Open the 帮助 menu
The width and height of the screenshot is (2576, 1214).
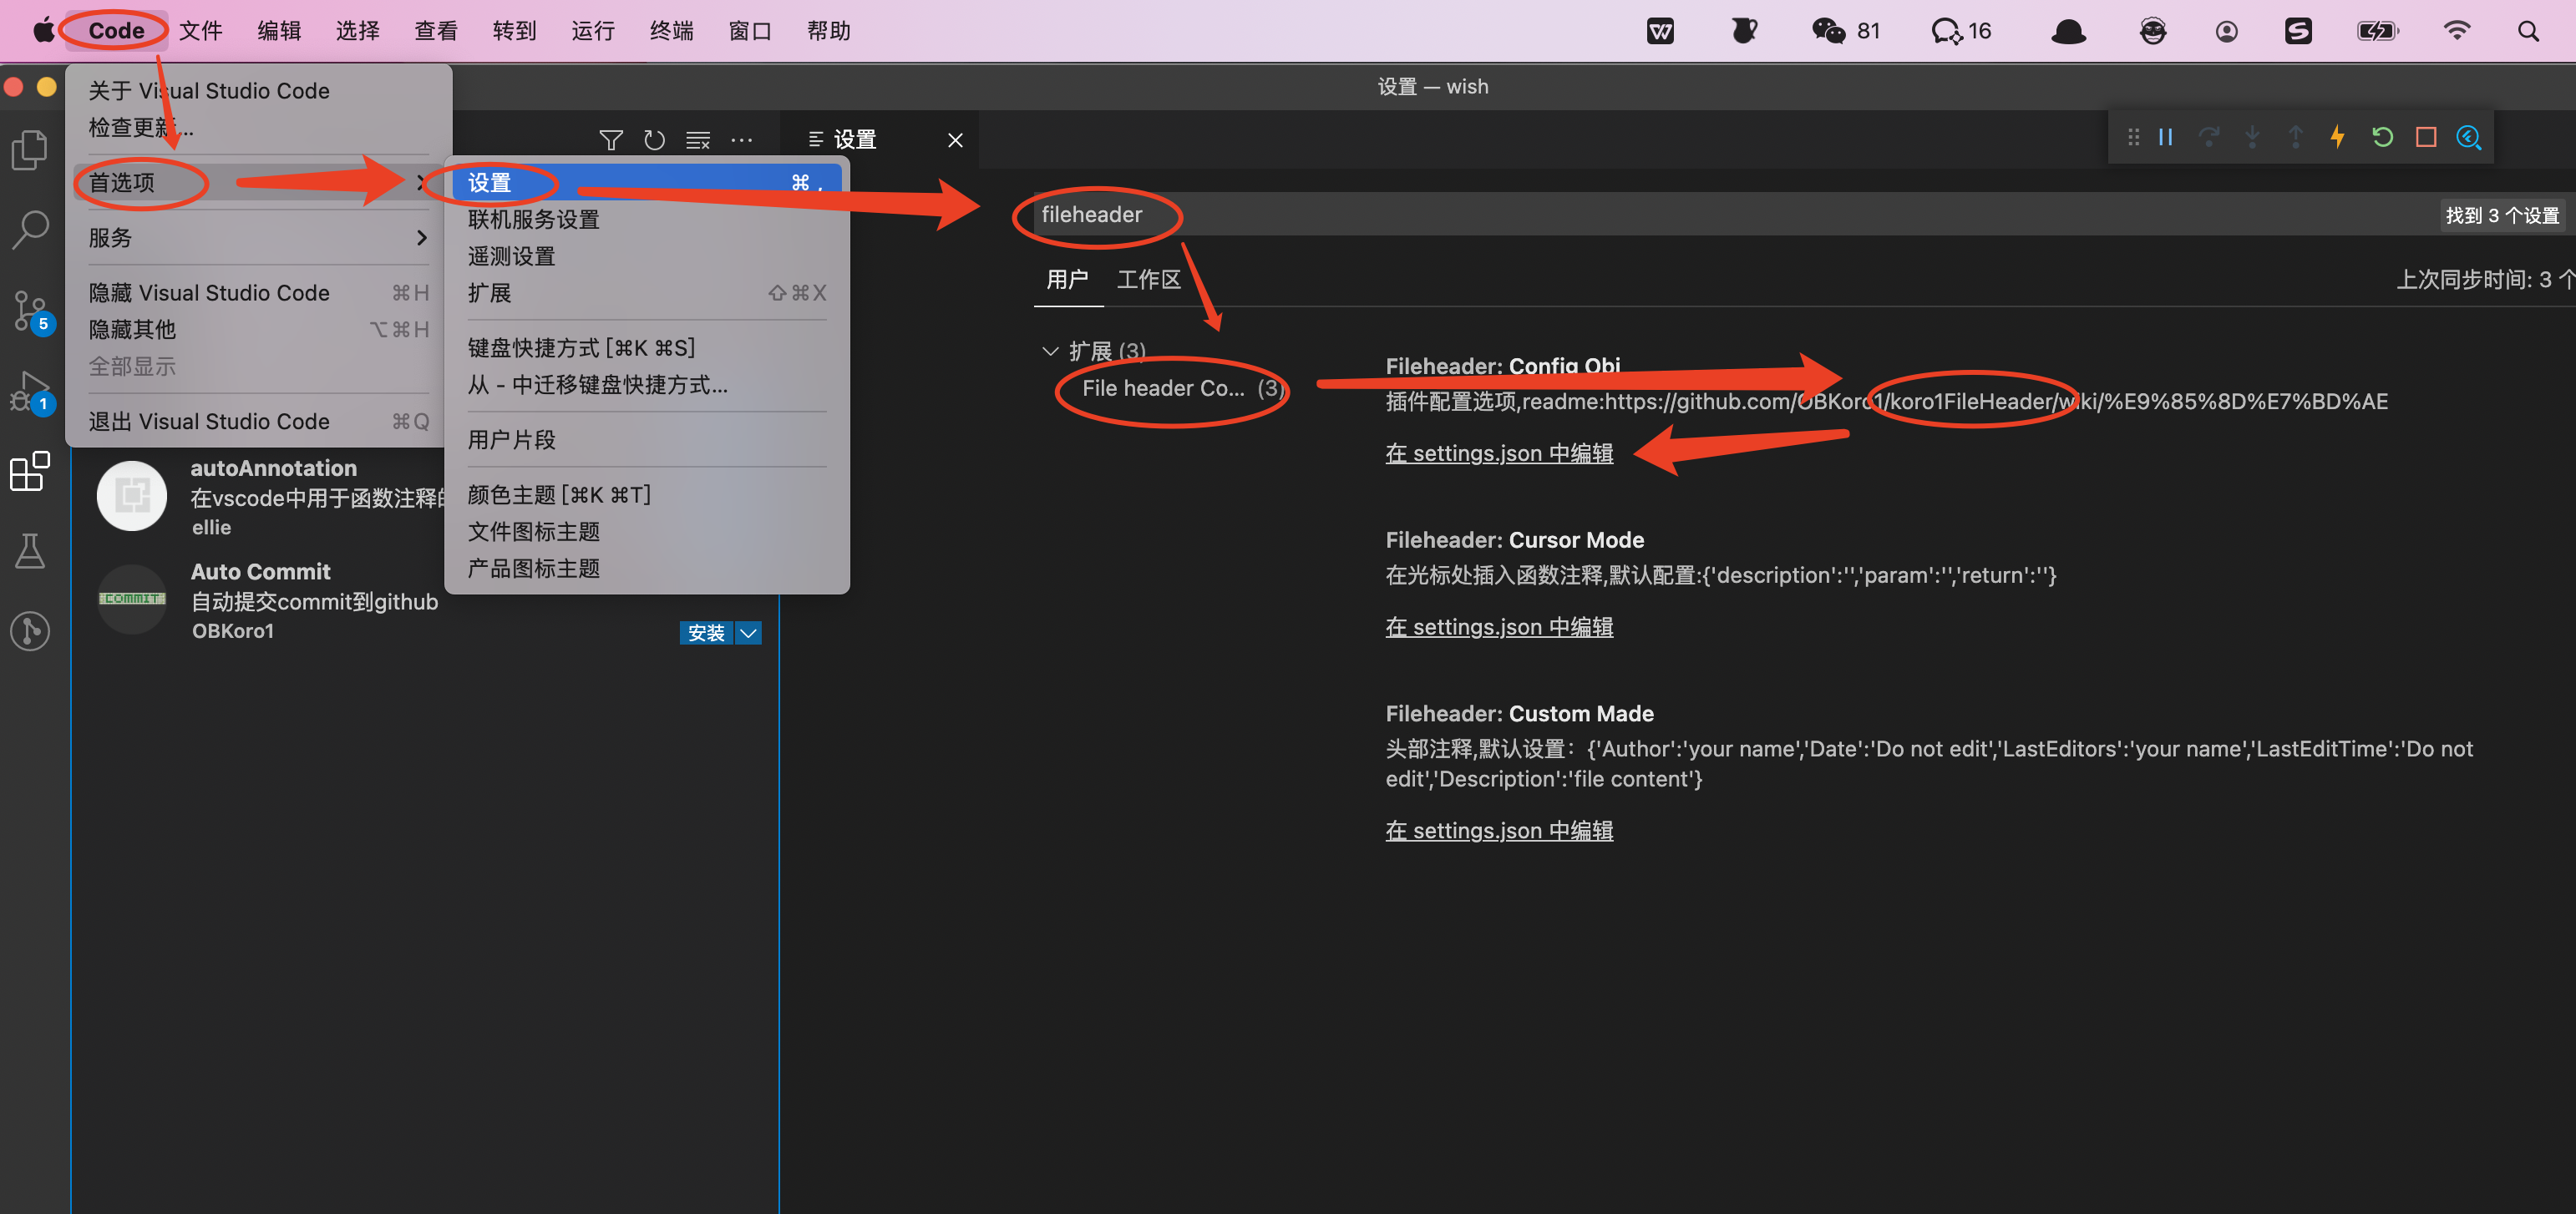828,31
